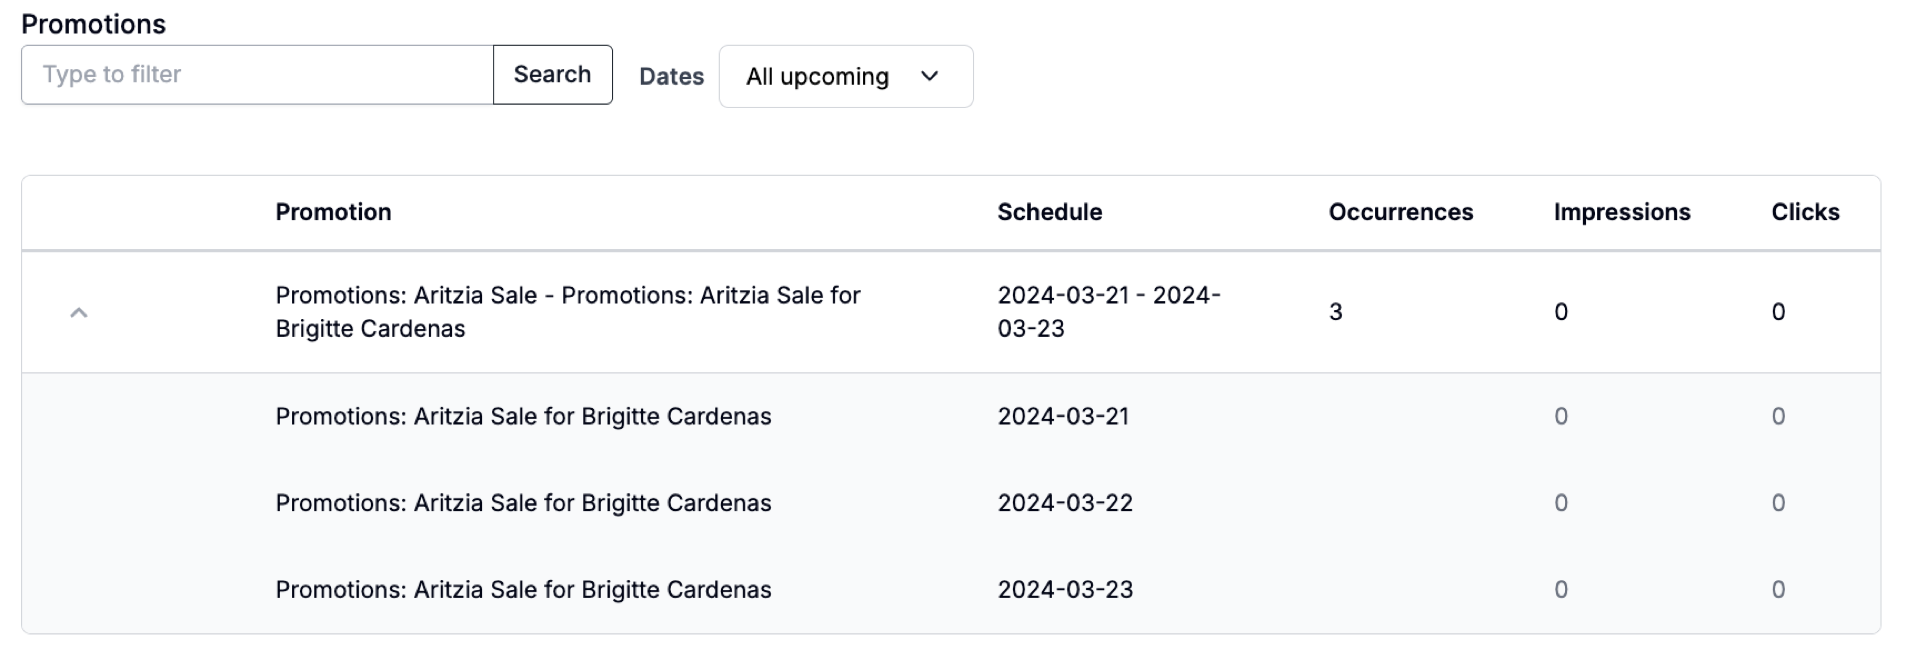Sort by Schedule column header

coord(1049,212)
